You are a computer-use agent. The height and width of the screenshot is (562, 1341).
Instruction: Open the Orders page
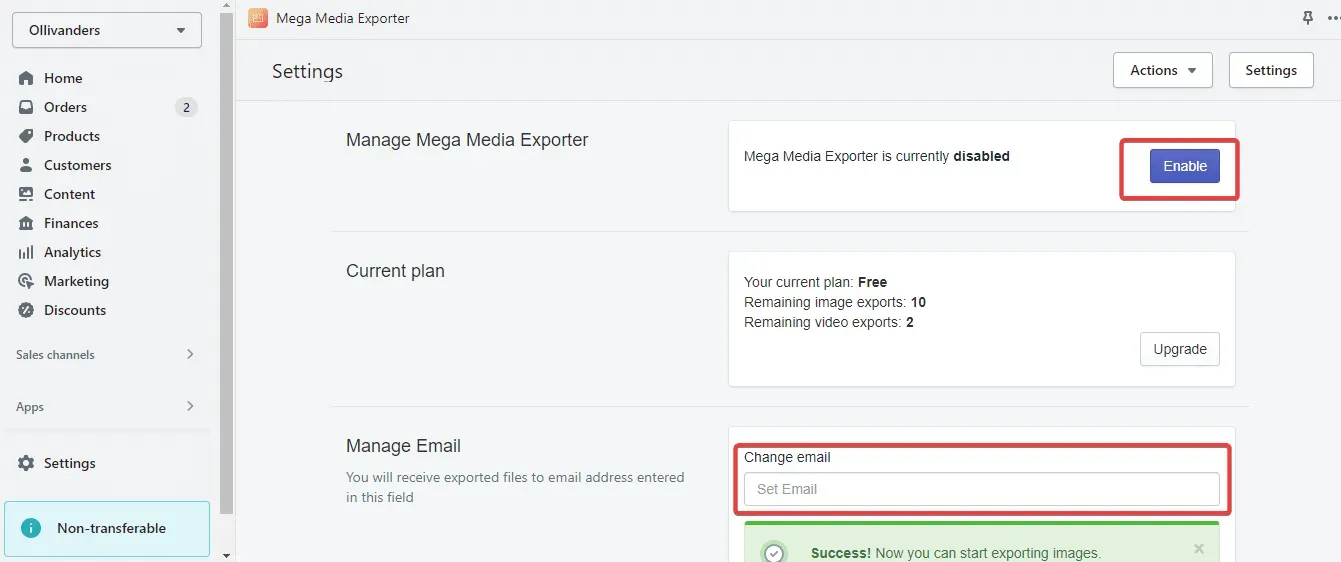pos(65,107)
